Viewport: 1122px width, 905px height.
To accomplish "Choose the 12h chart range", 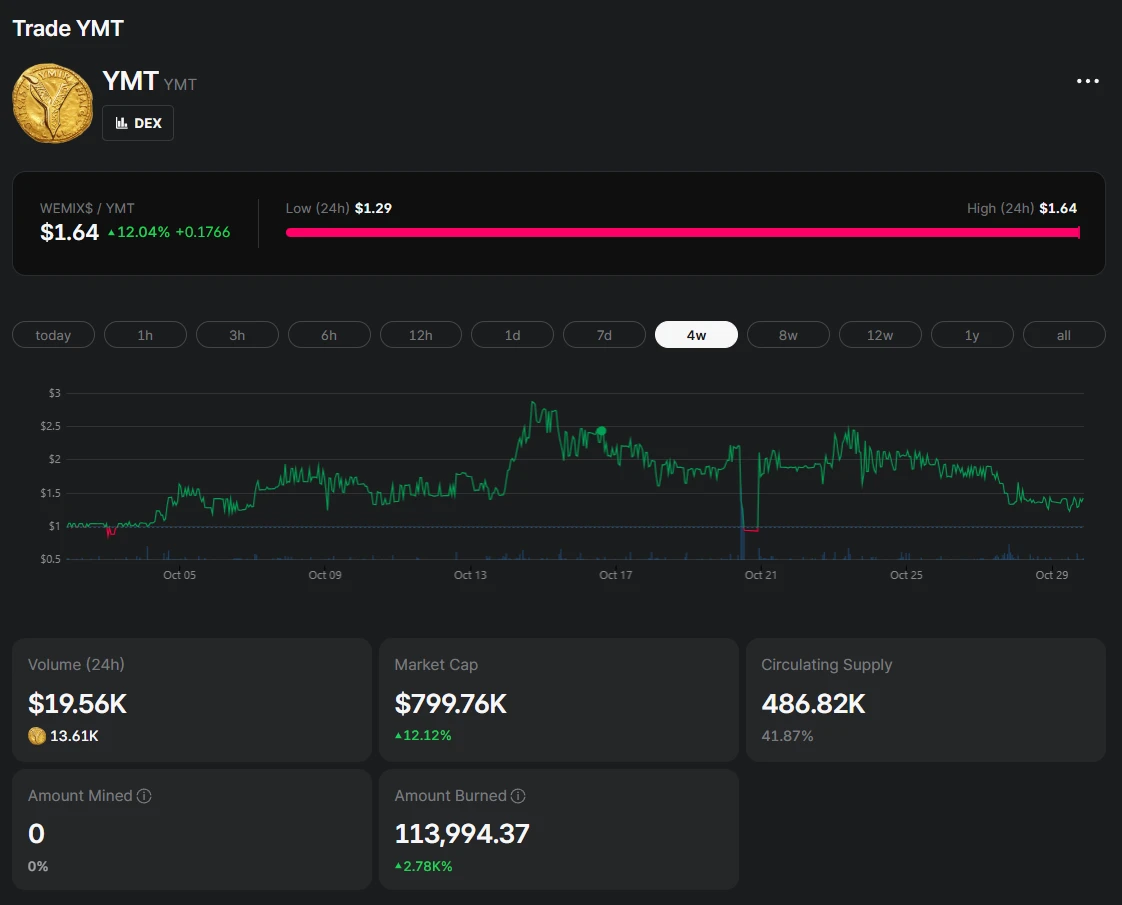I will (421, 335).
